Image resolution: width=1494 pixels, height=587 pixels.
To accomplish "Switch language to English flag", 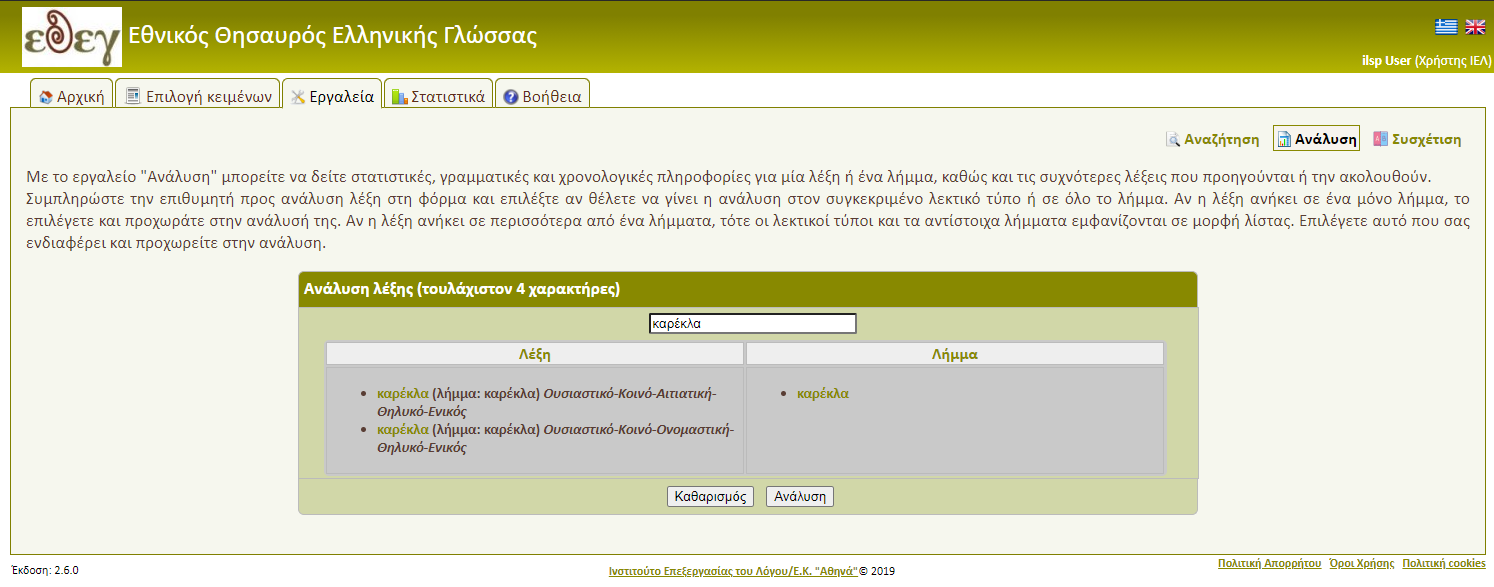I will [x=1475, y=27].
